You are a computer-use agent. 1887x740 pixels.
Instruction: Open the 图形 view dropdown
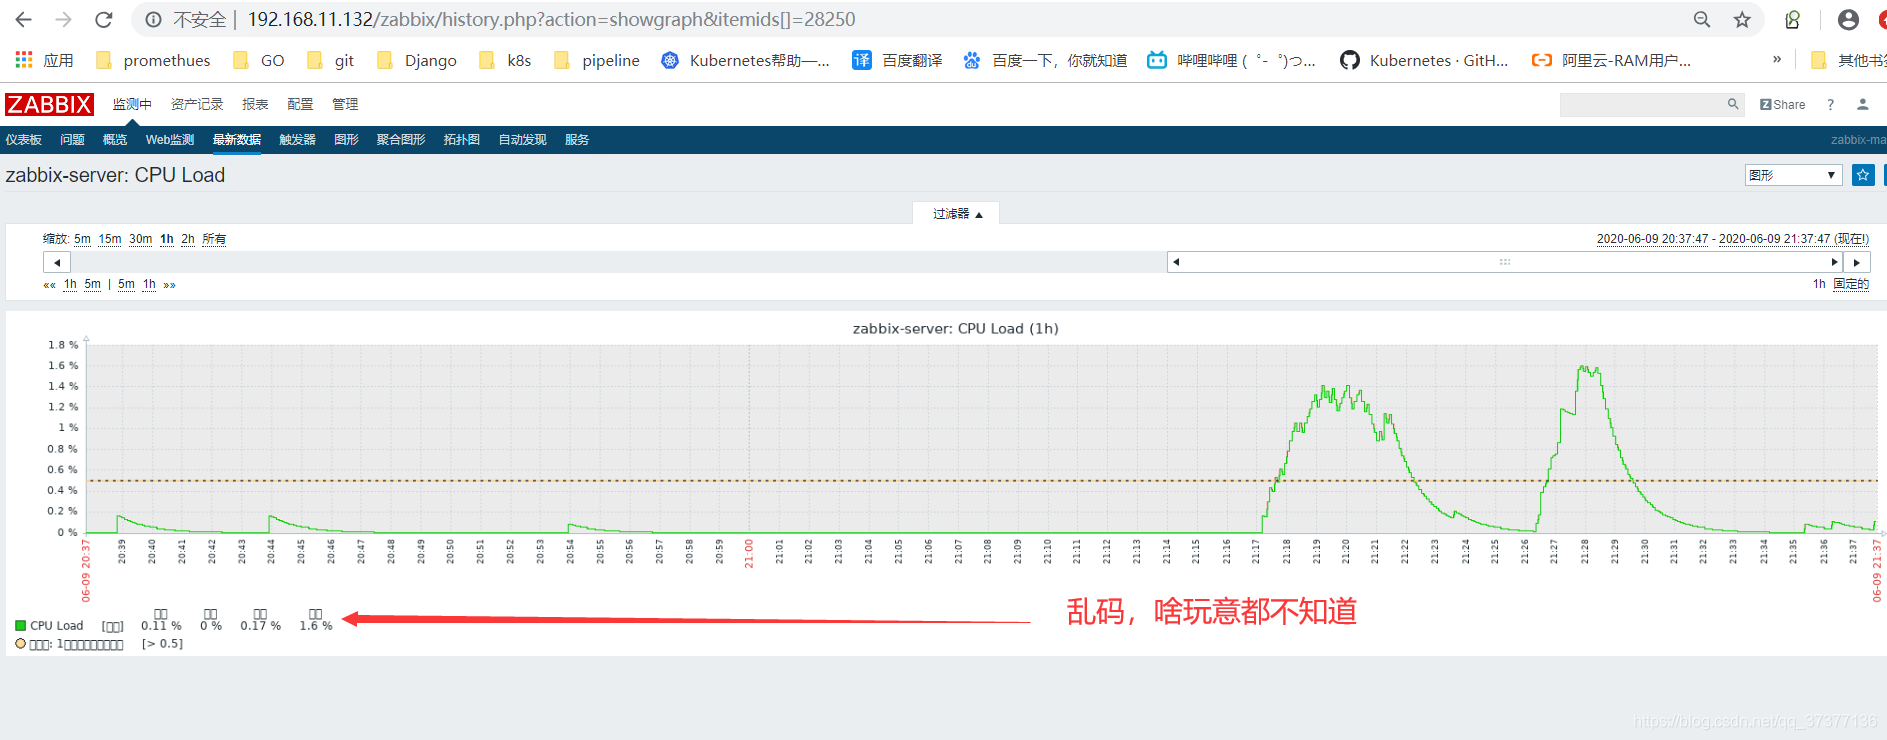click(1793, 175)
